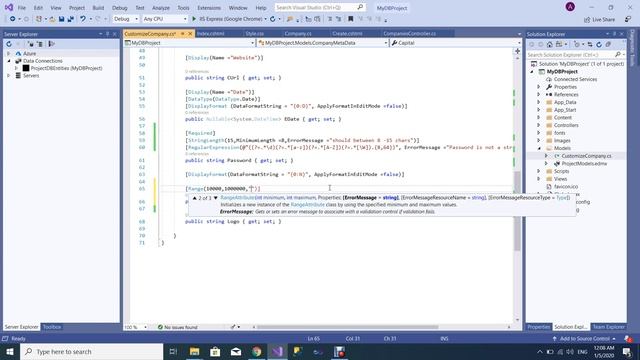Viewport: 640px width, 360px height.
Task: Expand the Controllers folder
Action: [539, 125]
